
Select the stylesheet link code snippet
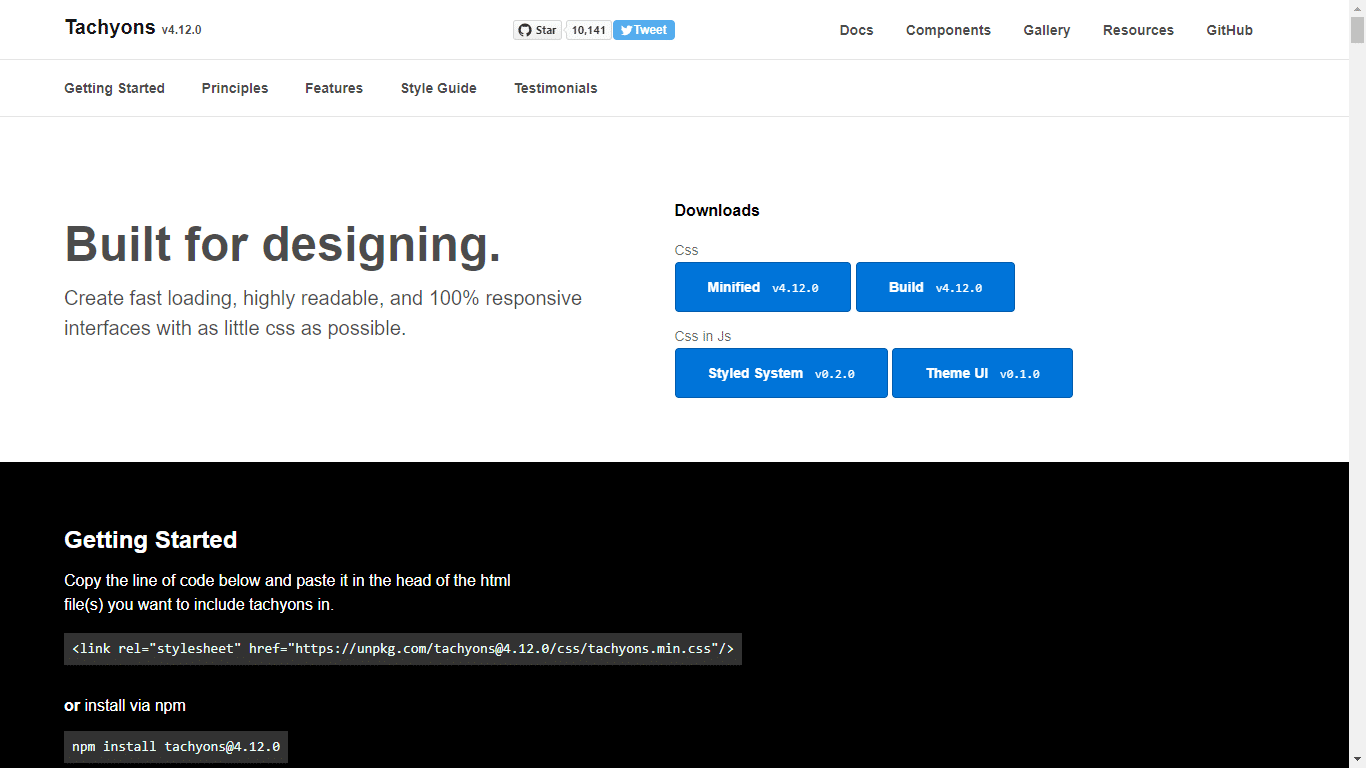[x=403, y=648]
